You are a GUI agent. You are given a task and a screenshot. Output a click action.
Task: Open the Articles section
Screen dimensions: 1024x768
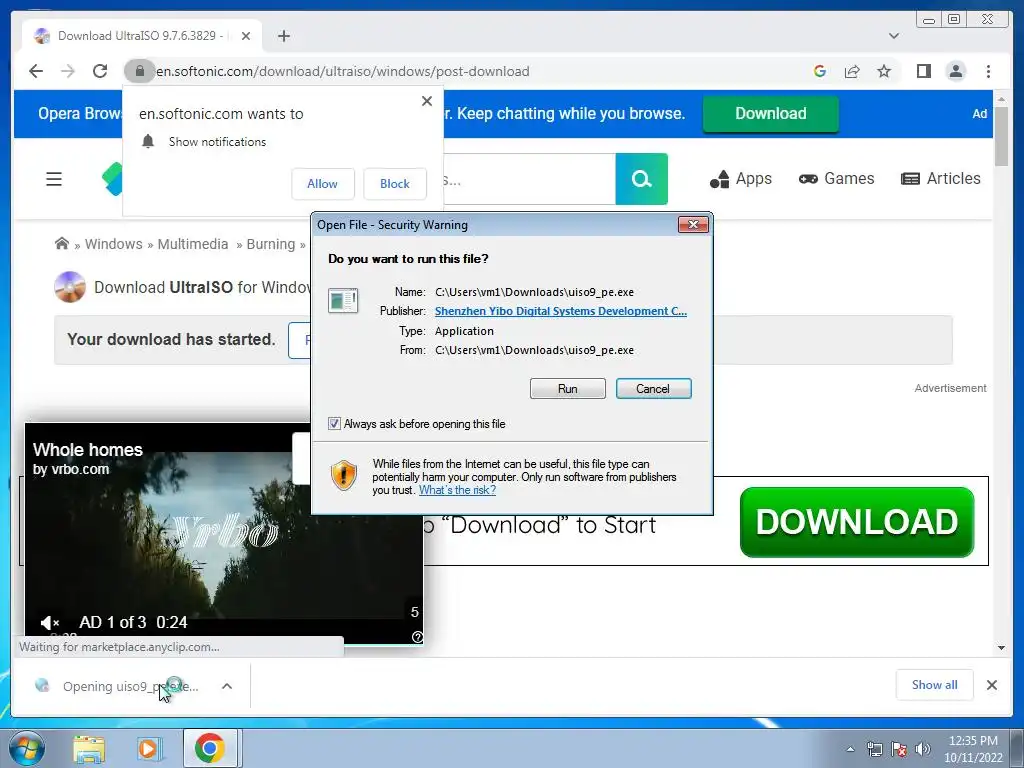(940, 178)
